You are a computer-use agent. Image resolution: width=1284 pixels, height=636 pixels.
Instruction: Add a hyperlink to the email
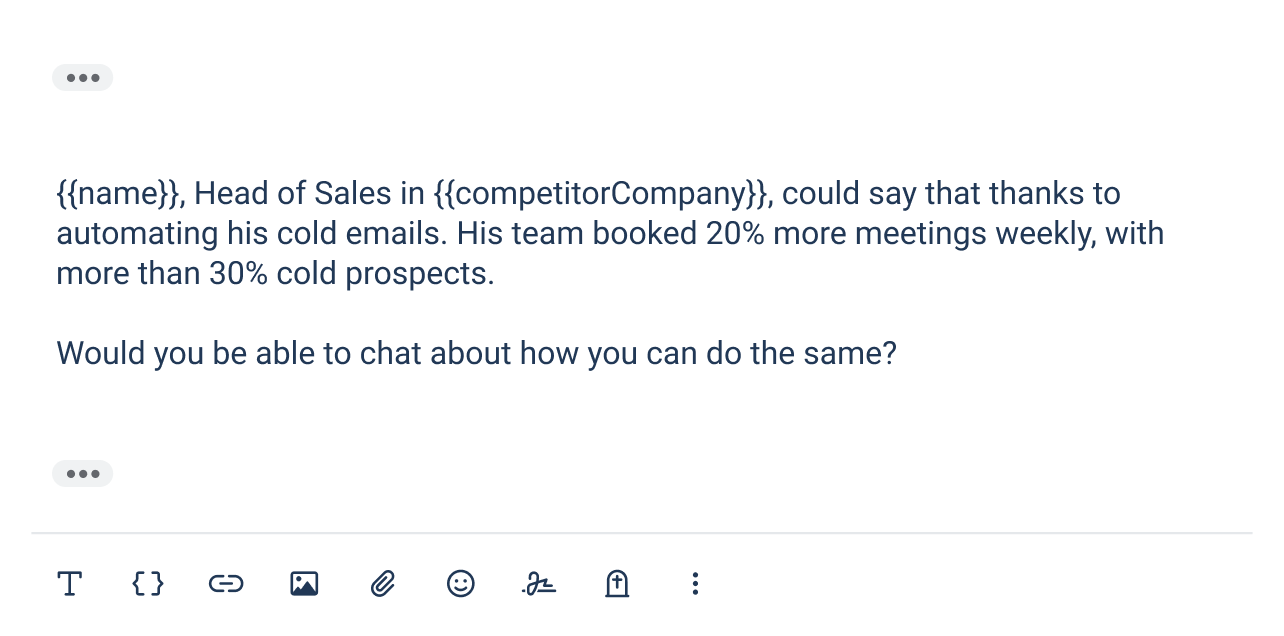[x=226, y=584]
